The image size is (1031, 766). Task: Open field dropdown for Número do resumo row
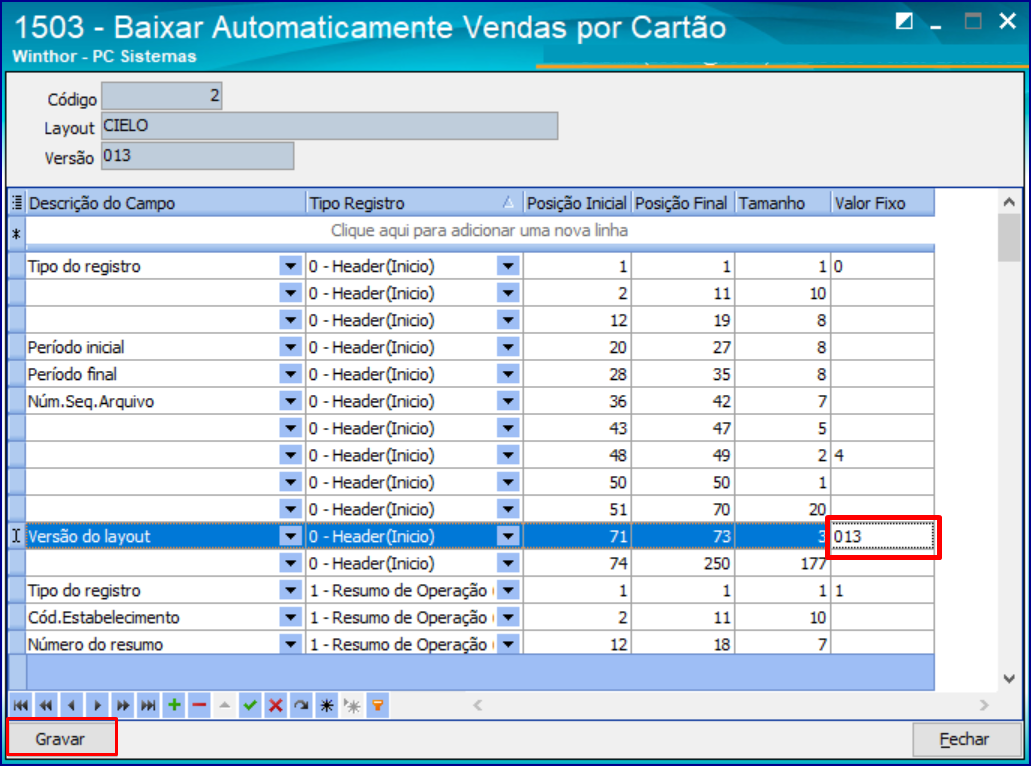coord(290,644)
